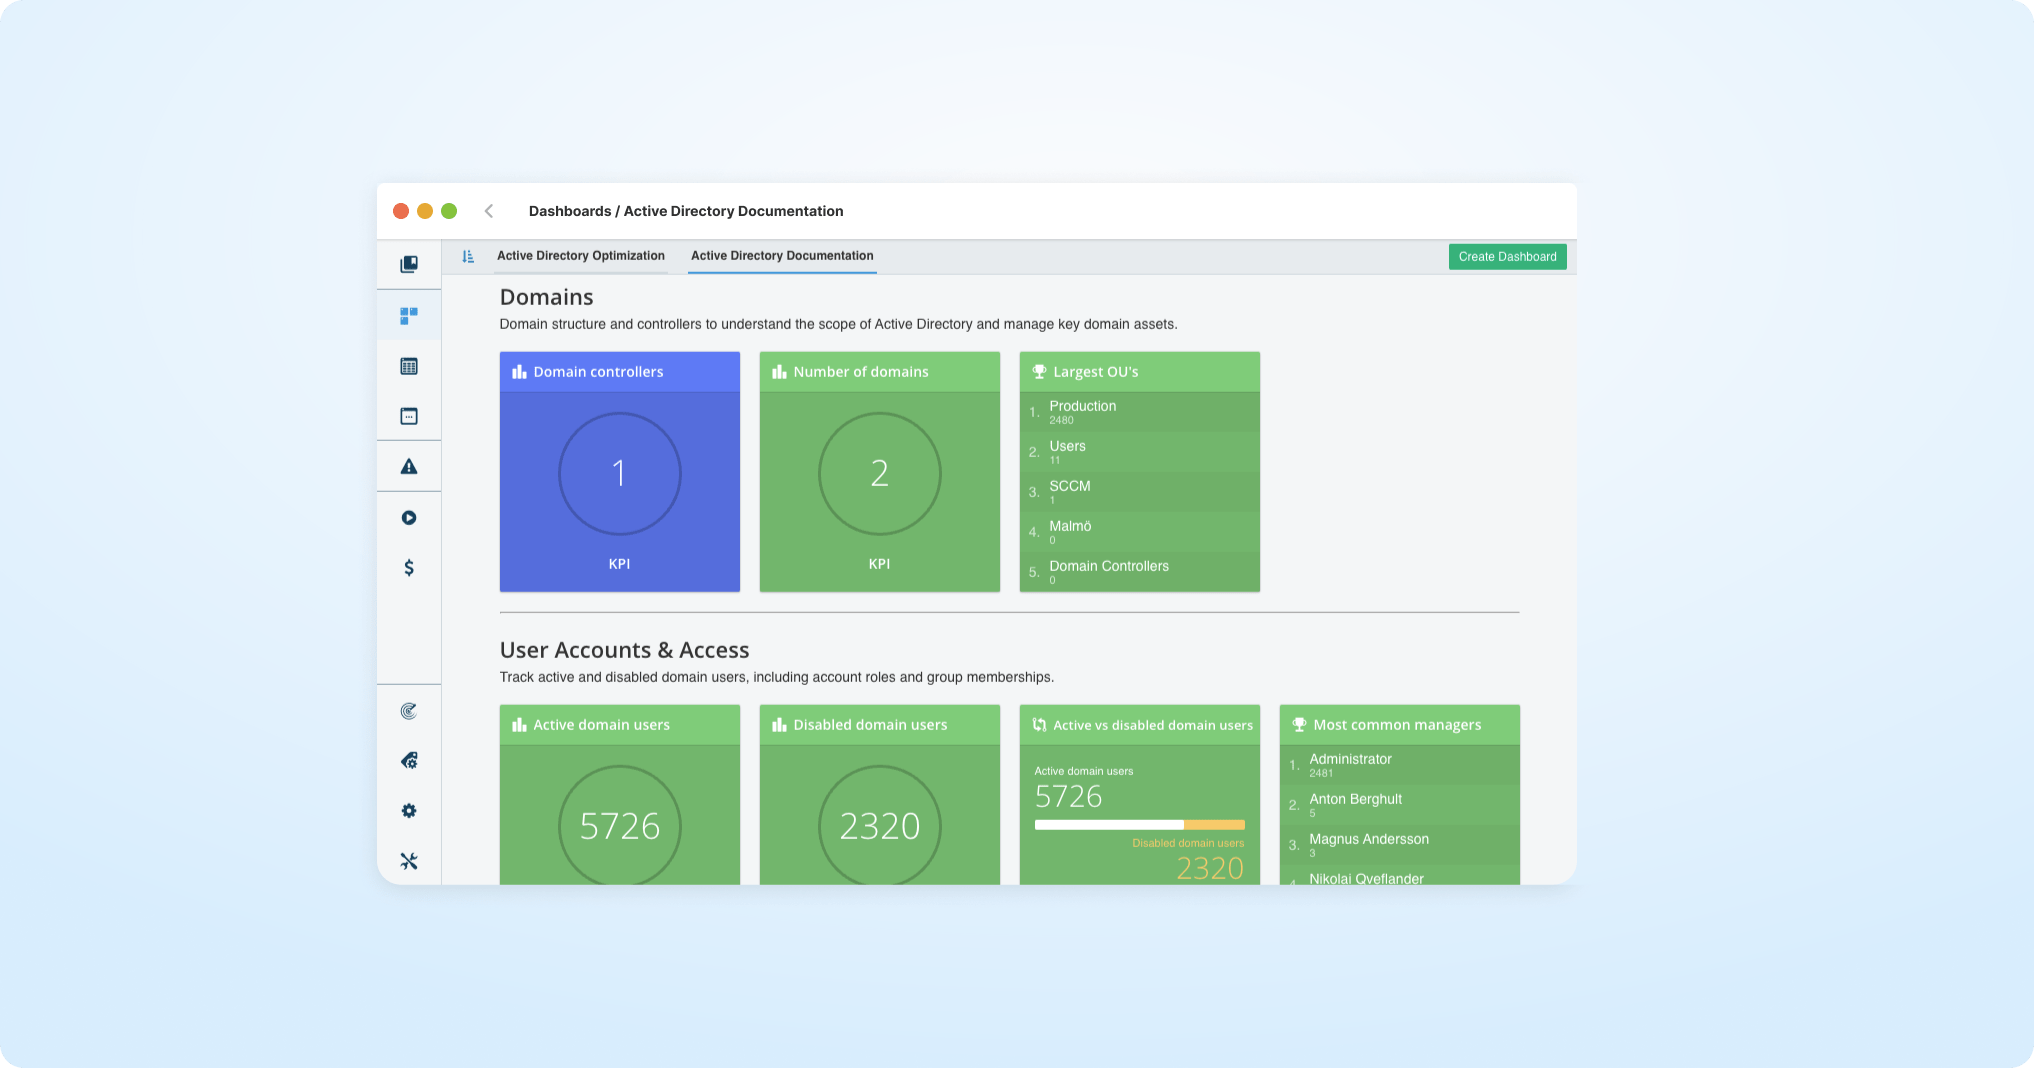Screen dimensions: 2034x1068
Task: Open the alerts warning triangle icon
Action: [409, 466]
